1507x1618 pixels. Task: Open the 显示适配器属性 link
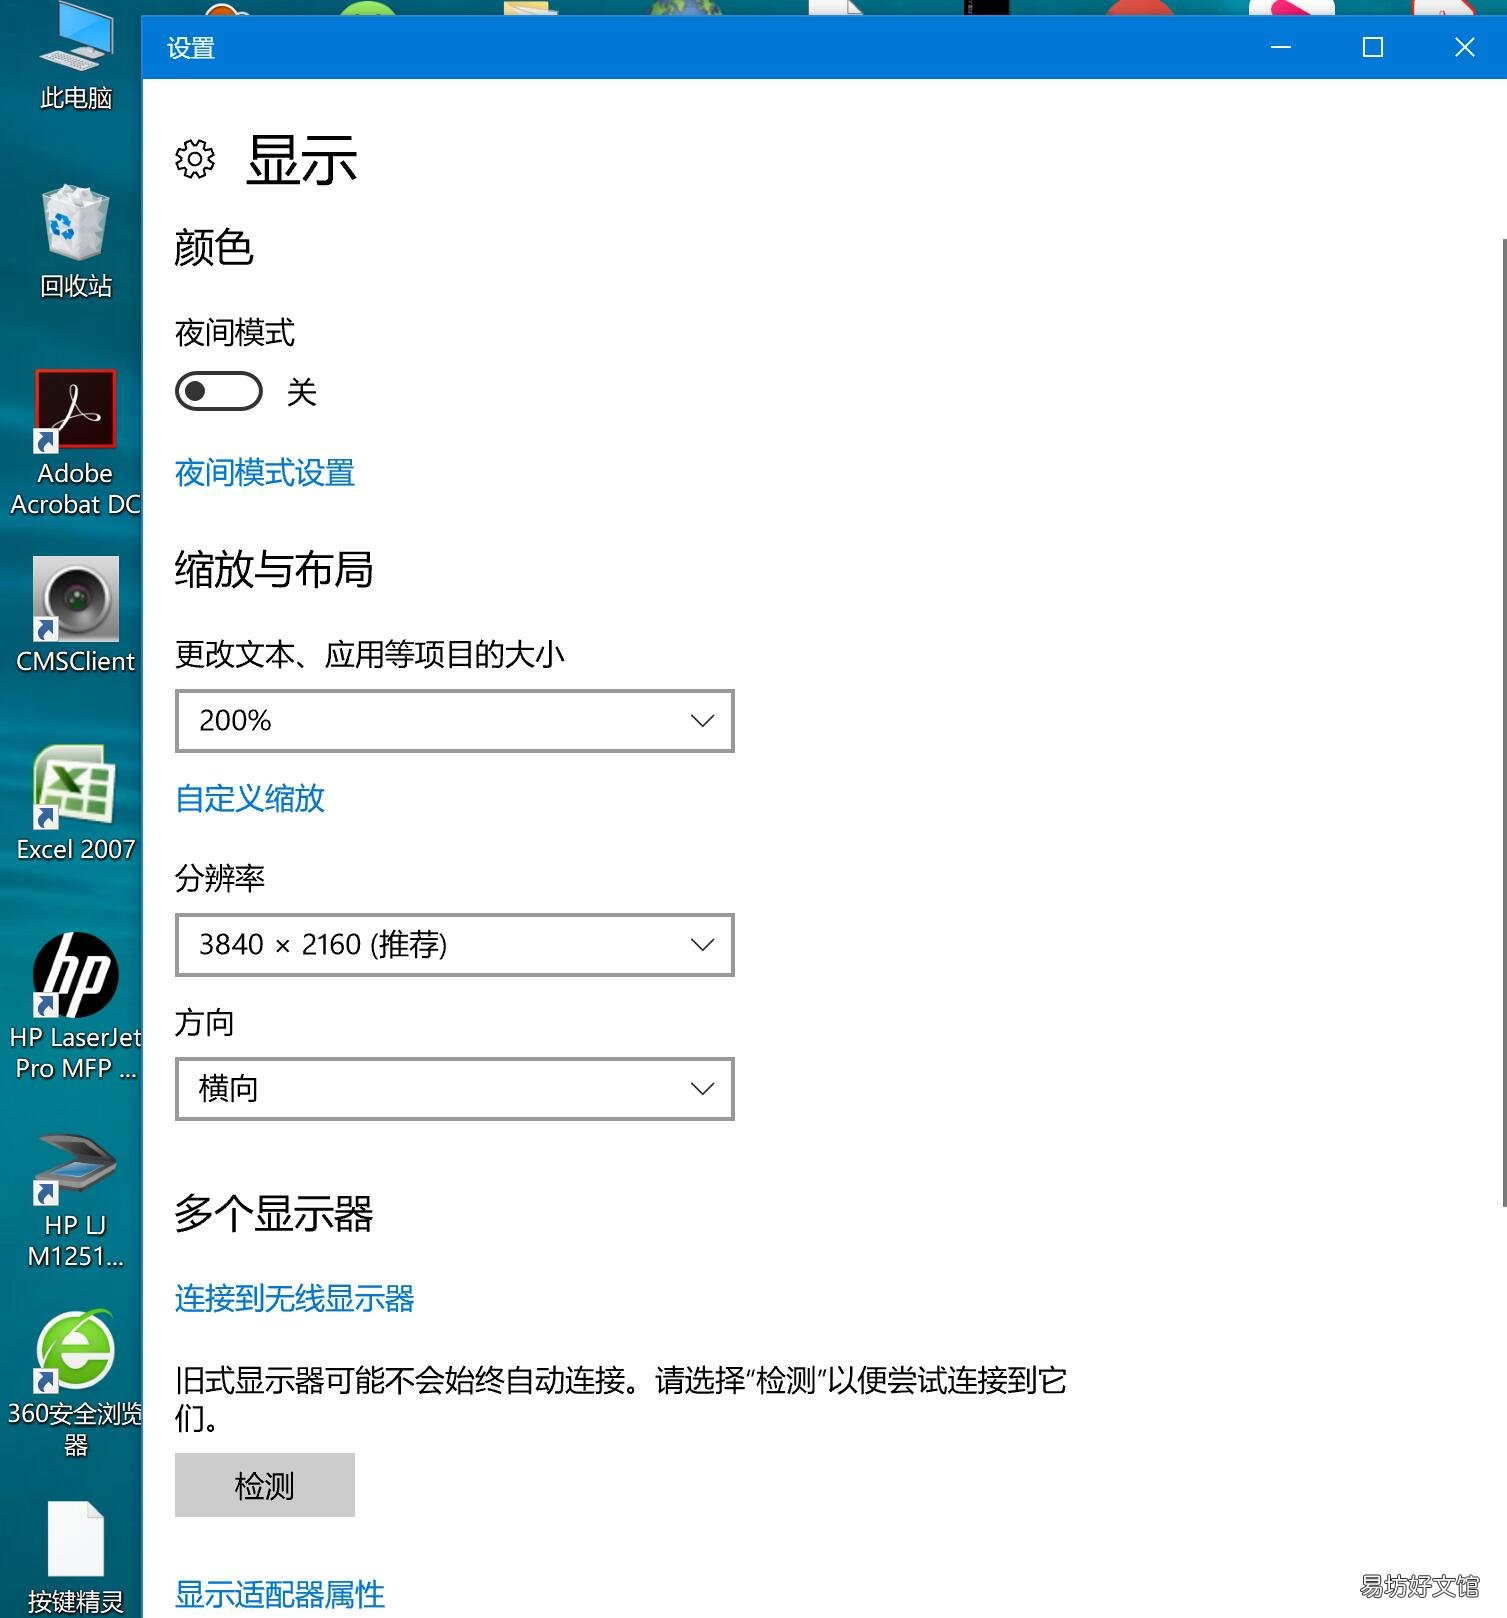click(x=280, y=1594)
